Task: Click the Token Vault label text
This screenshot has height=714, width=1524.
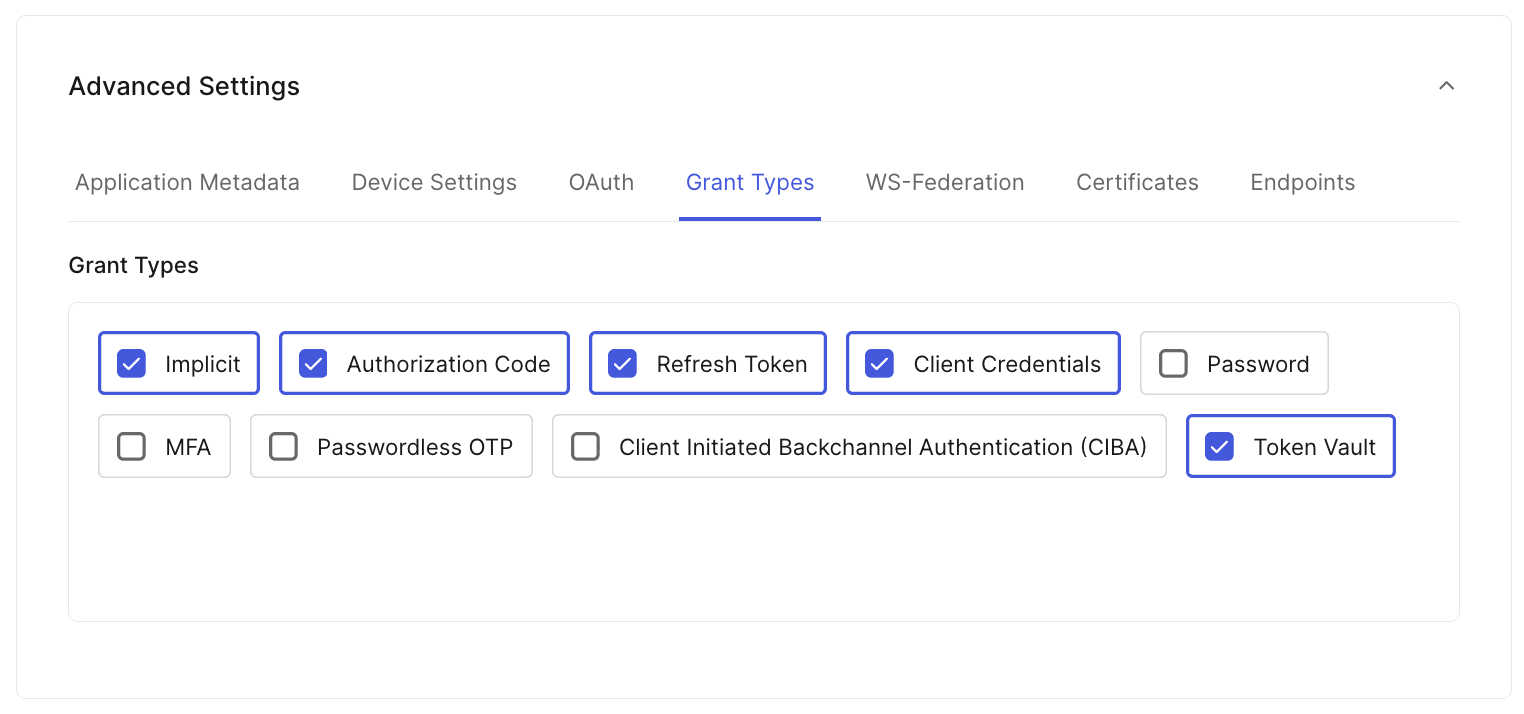Action: pos(1313,446)
